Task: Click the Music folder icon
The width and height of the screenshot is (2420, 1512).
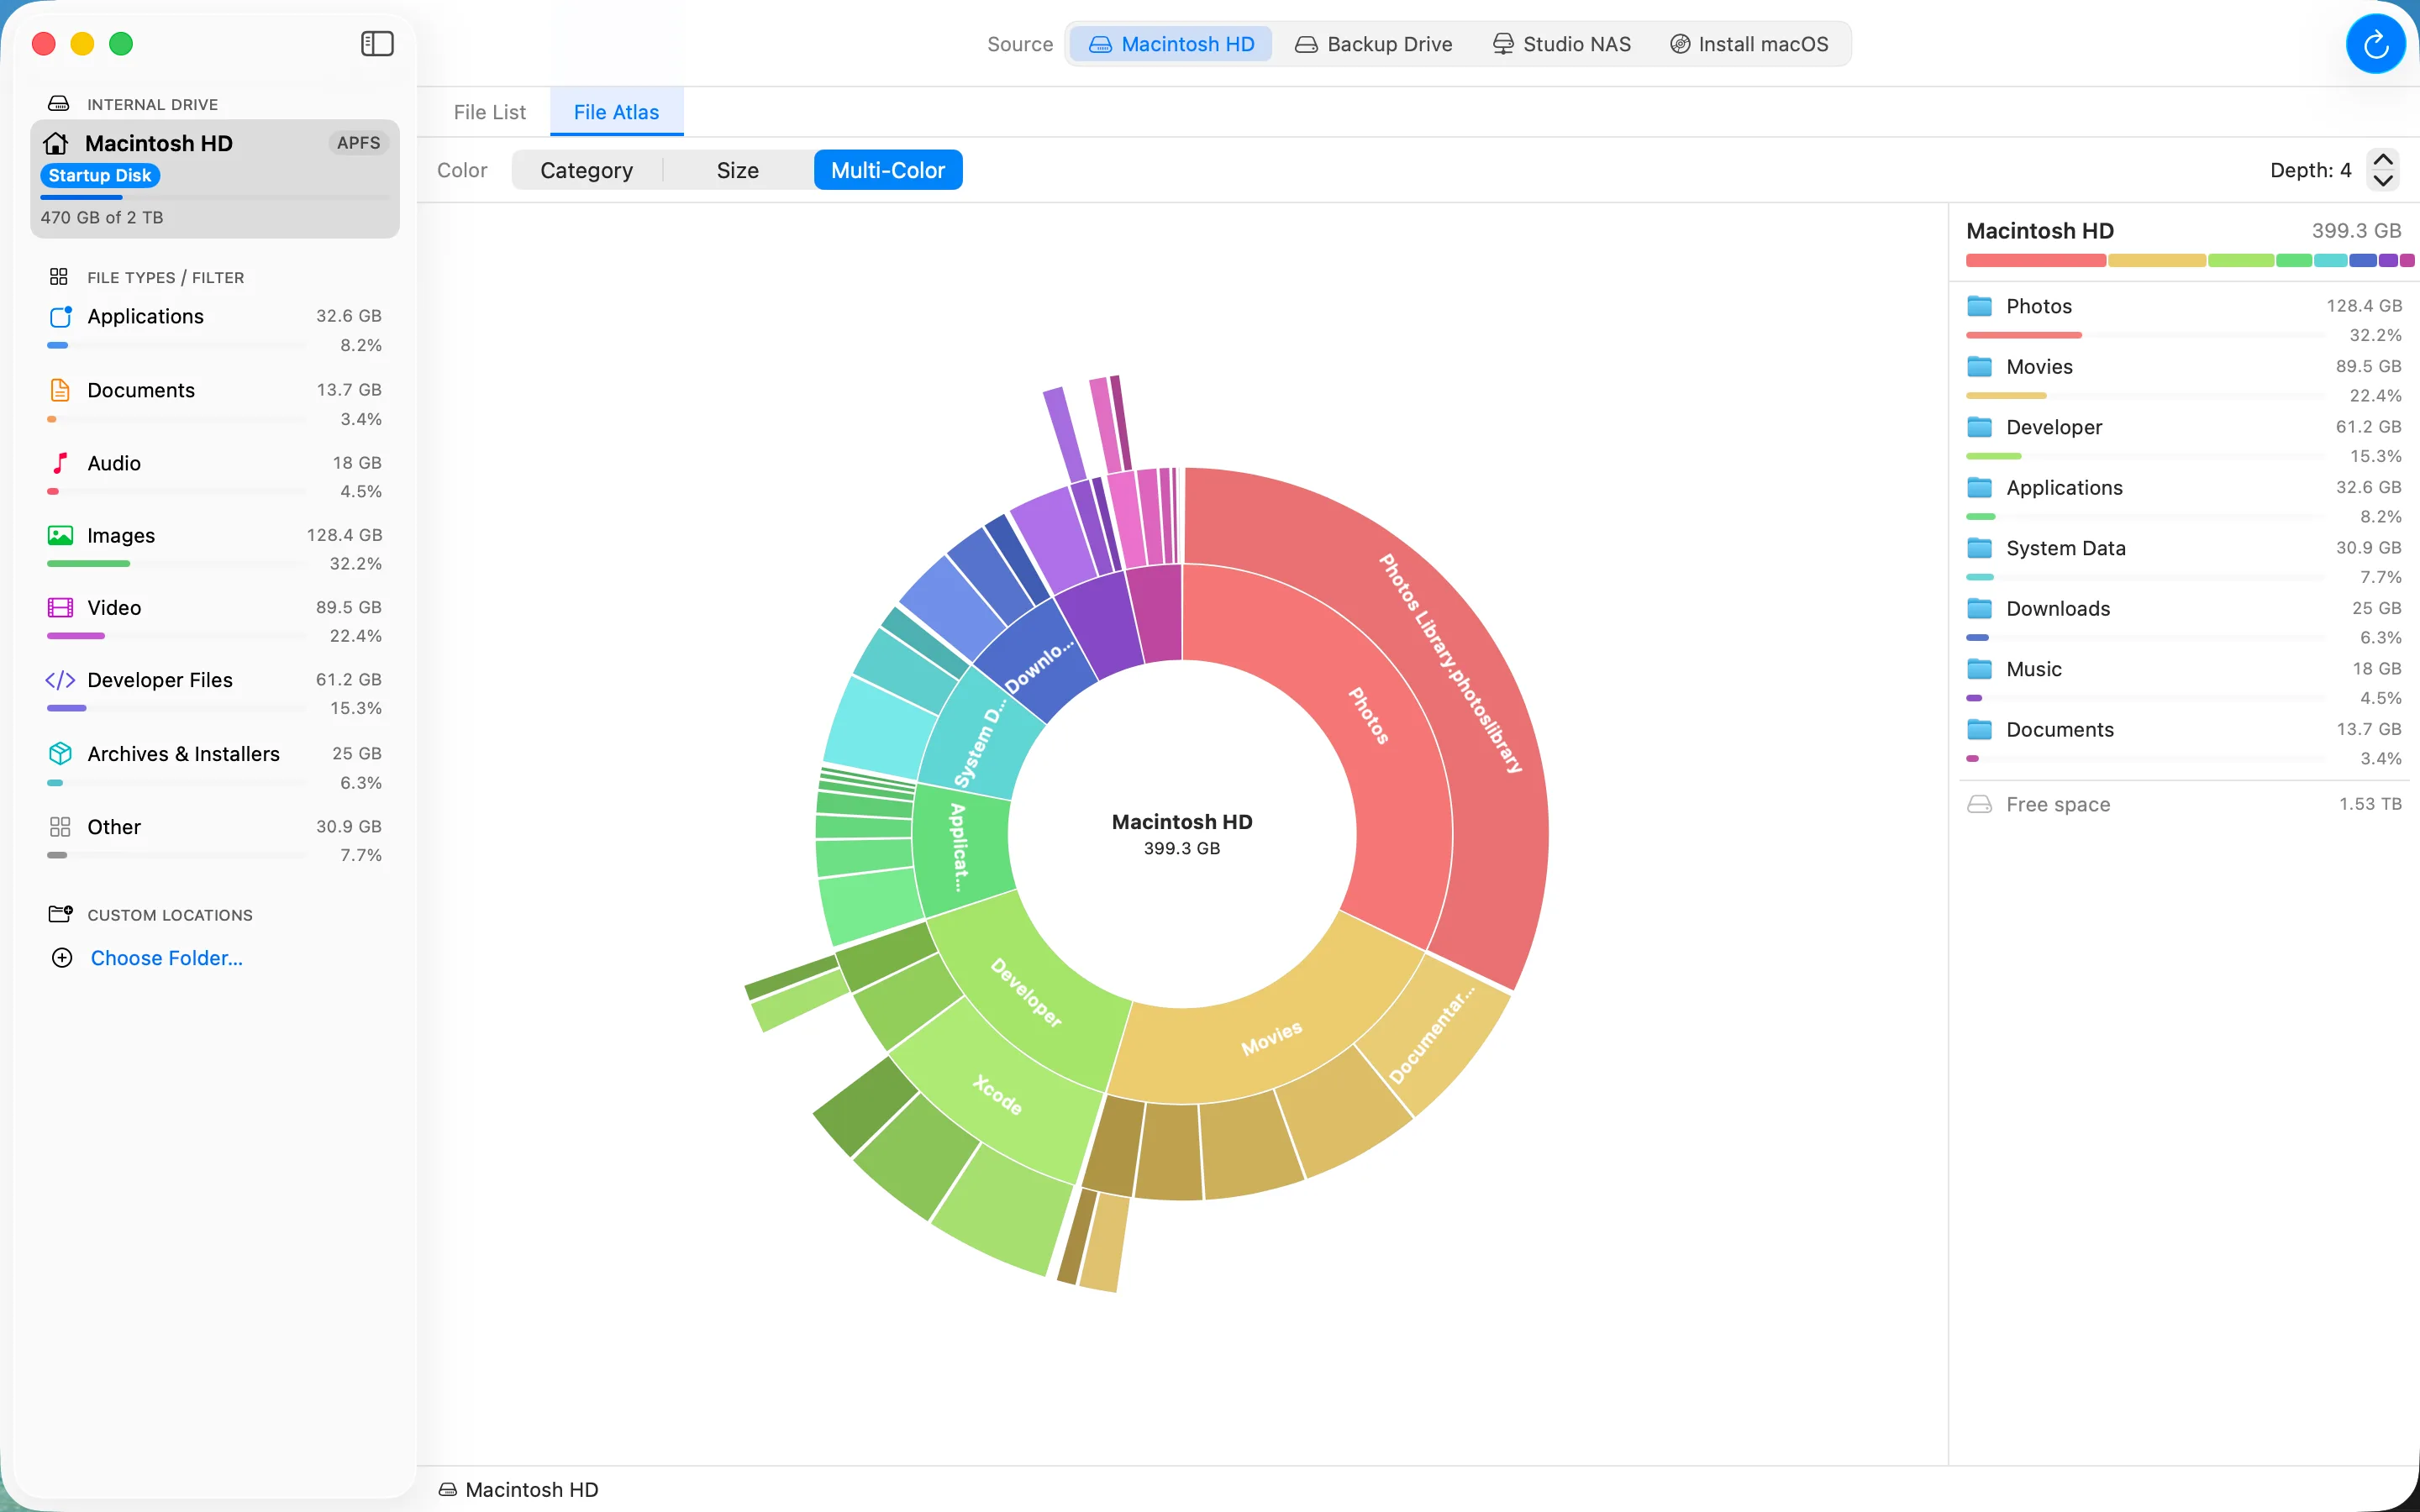Action: point(1979,669)
